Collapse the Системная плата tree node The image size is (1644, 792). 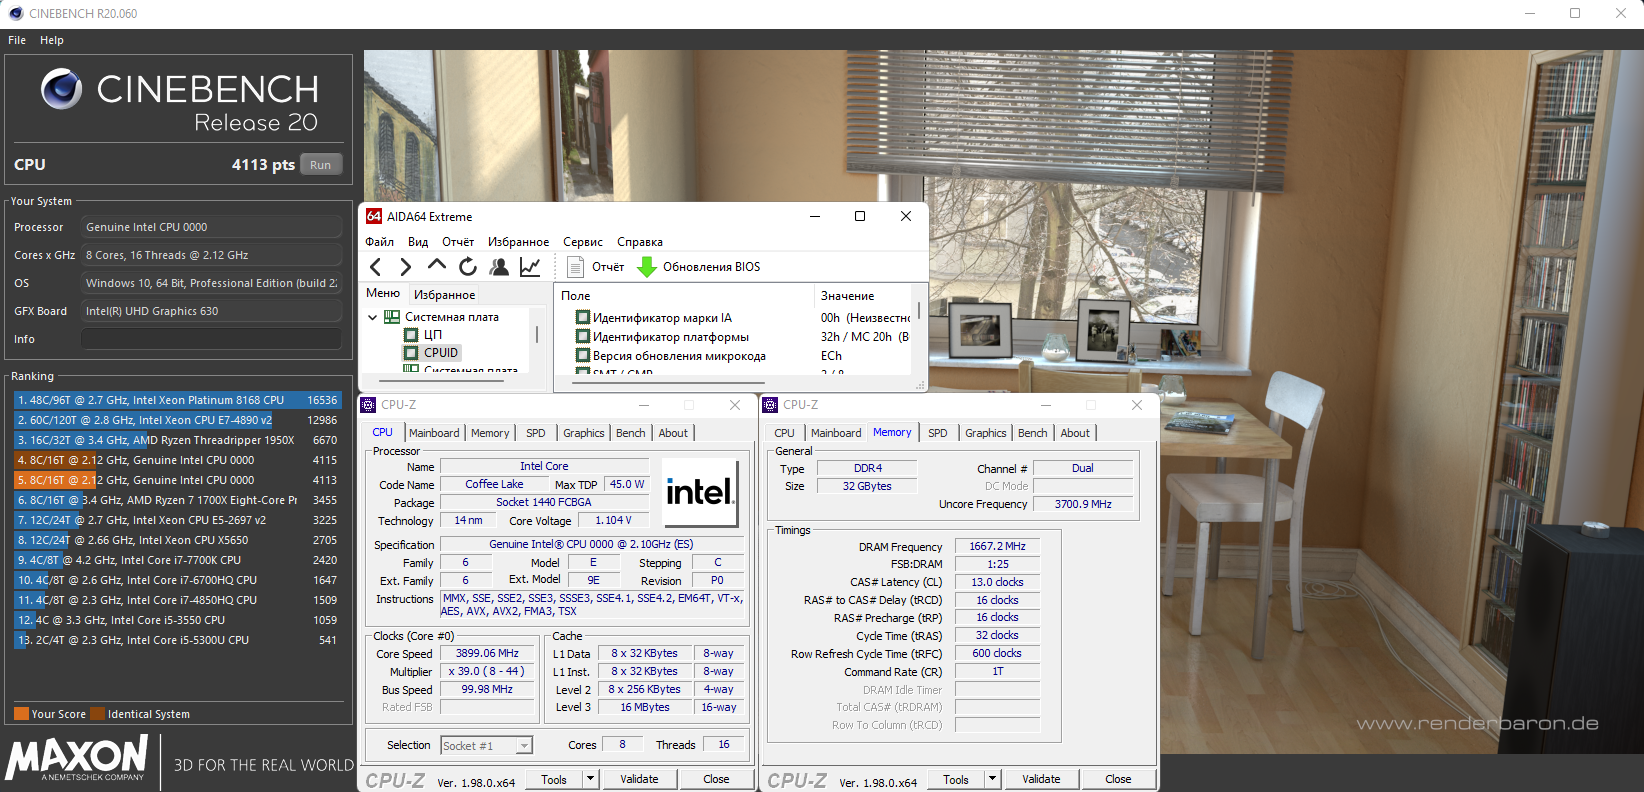pyautogui.click(x=373, y=317)
